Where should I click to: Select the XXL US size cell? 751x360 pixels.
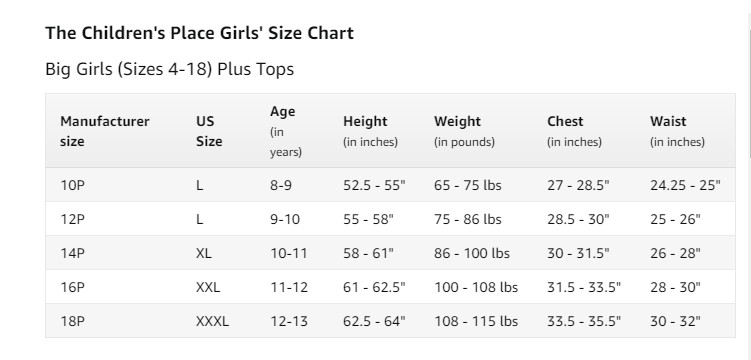[x=208, y=287]
